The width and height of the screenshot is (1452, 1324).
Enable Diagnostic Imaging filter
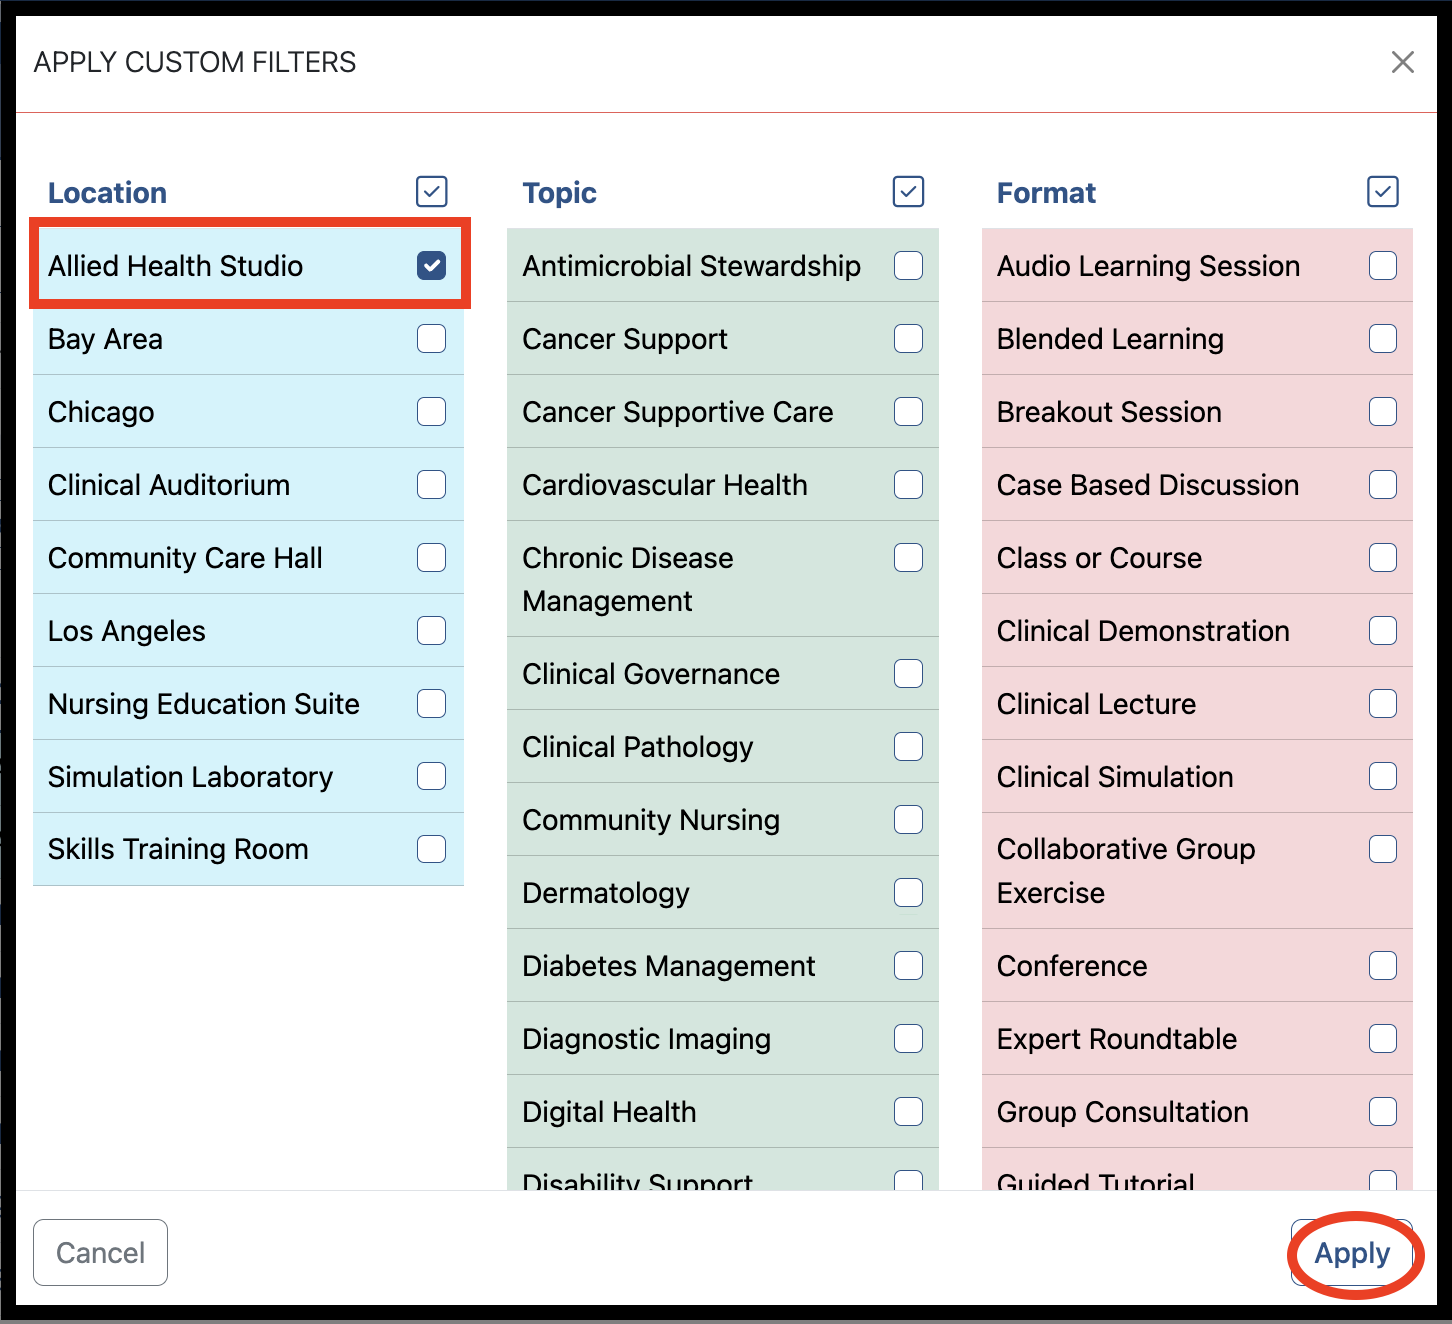(x=908, y=1039)
